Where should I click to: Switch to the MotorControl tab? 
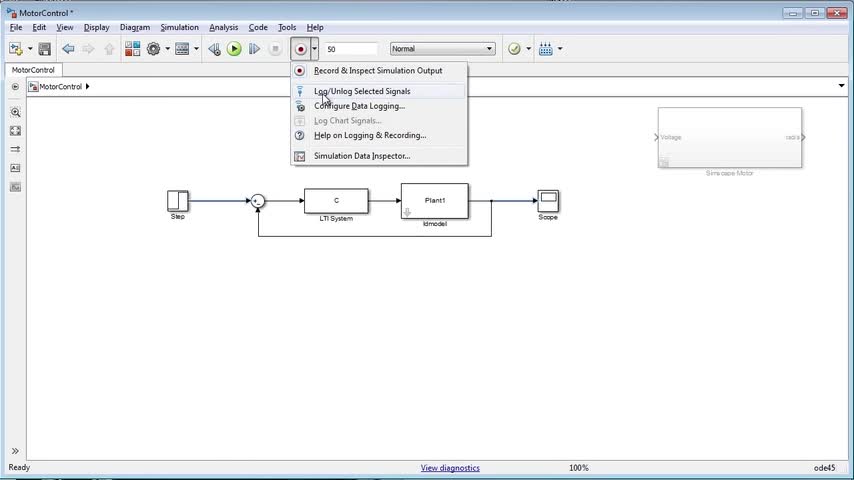(x=33, y=70)
